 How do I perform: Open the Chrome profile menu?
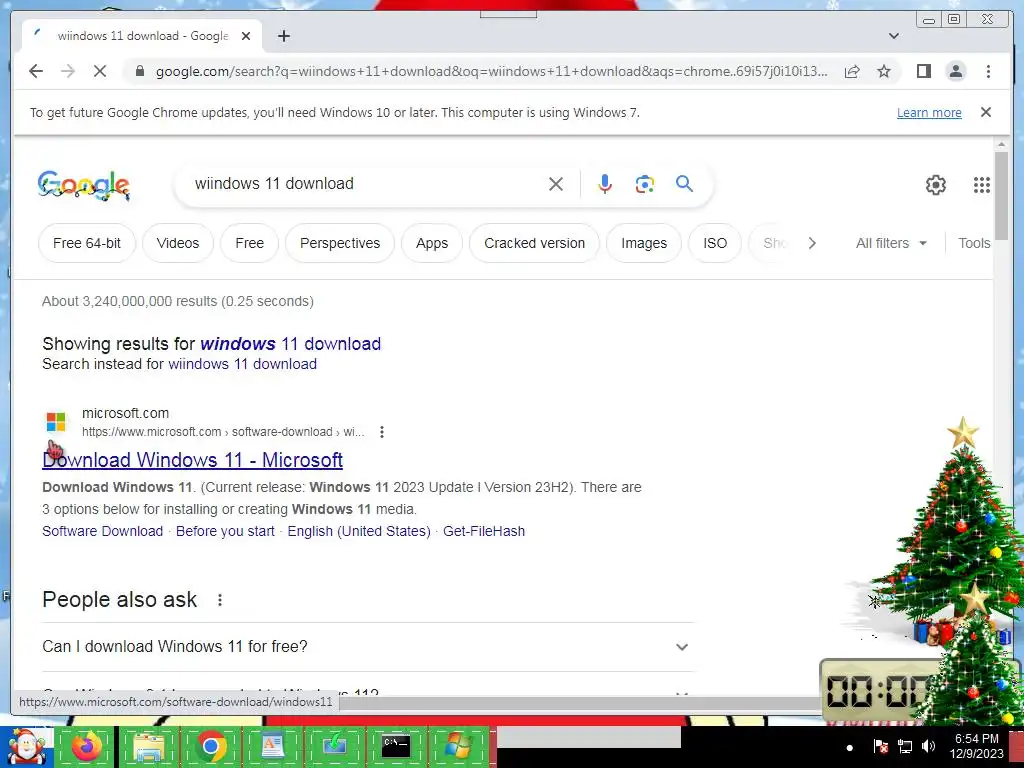955,71
